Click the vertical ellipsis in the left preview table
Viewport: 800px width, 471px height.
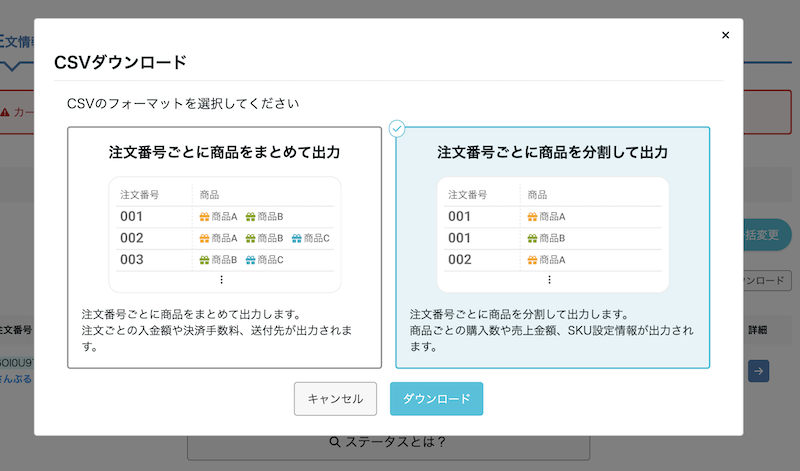click(221, 280)
